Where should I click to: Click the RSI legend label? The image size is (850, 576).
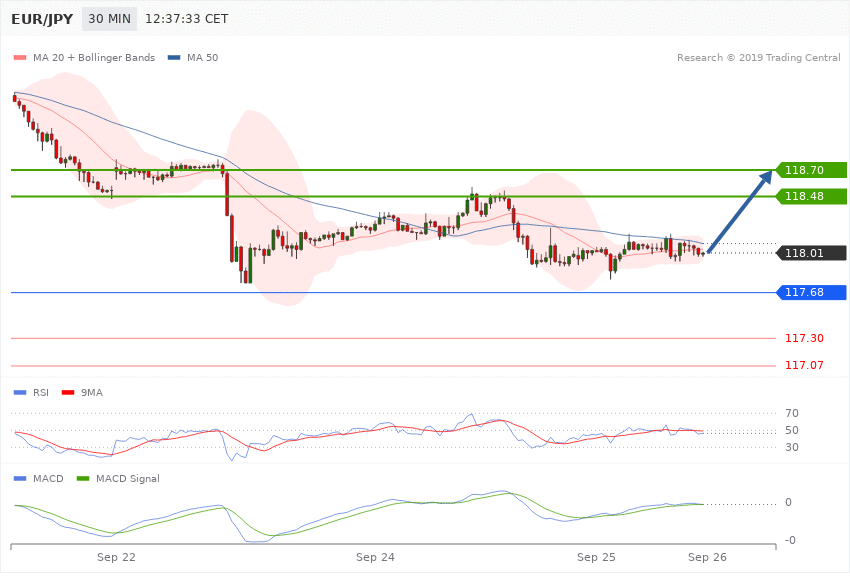tap(41, 392)
